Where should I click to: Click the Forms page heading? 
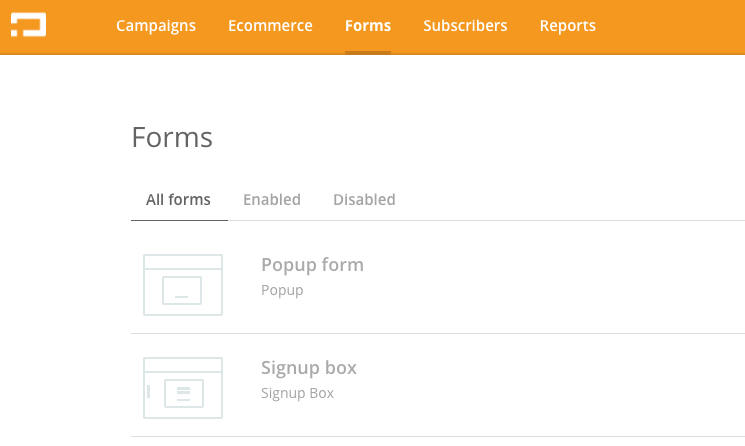click(x=172, y=137)
